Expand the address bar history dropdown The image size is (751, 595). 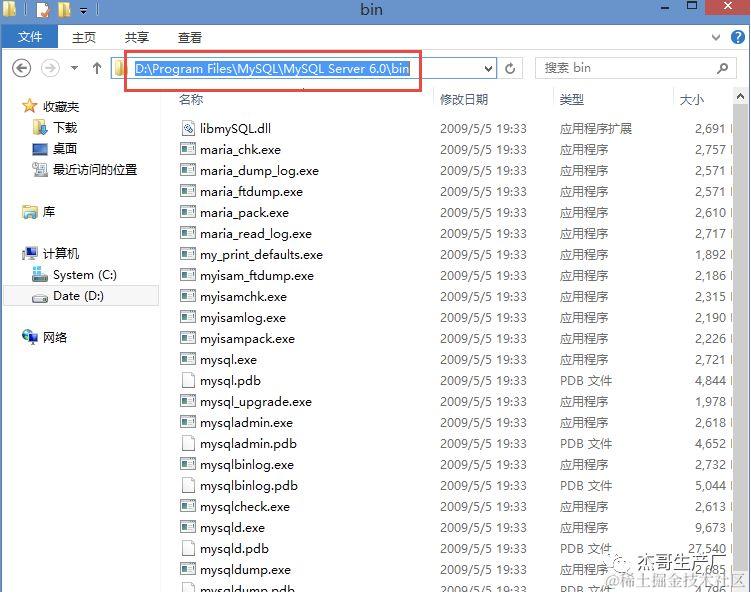[x=488, y=69]
